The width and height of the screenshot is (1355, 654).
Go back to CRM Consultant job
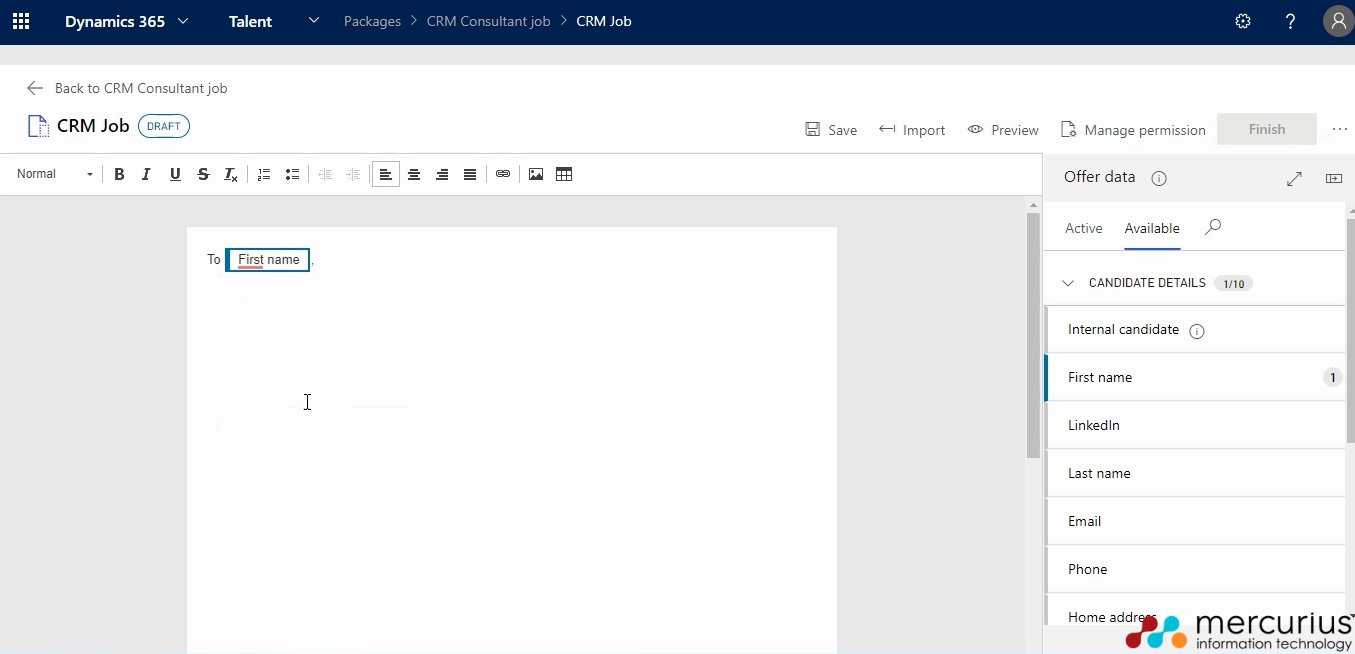[x=127, y=88]
